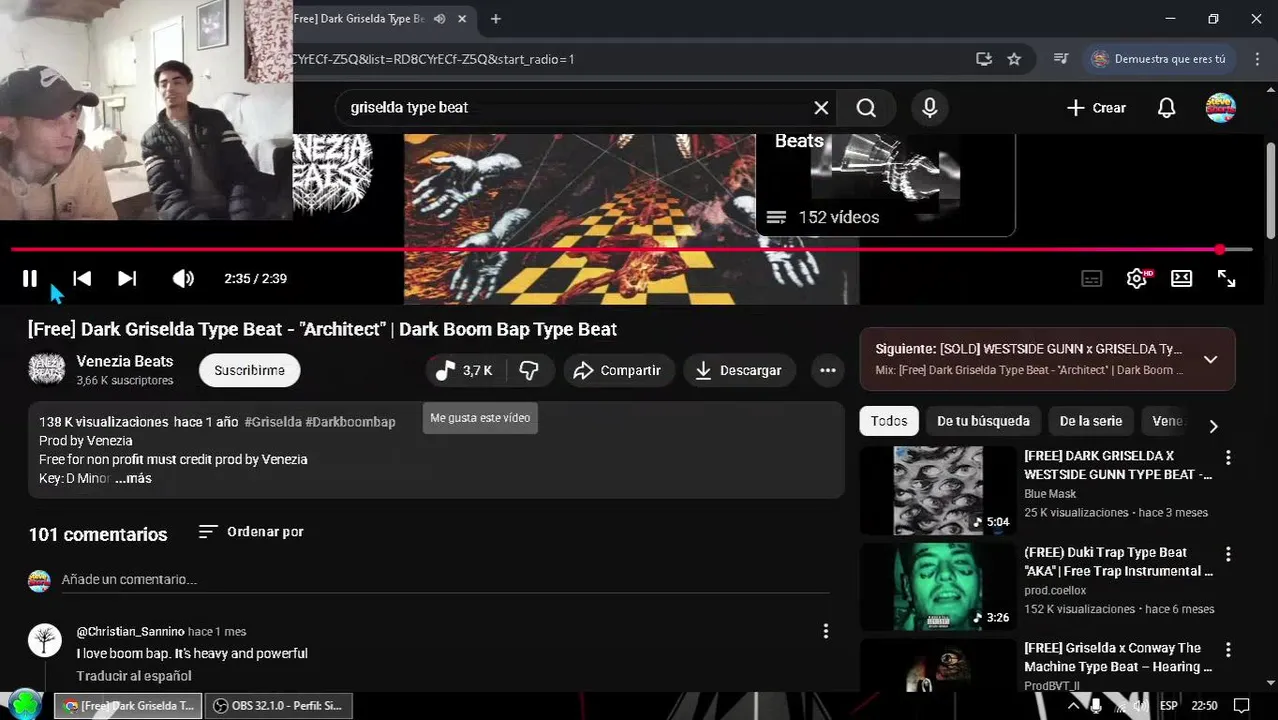Open the 152 vídeos playlist card
Image resolution: width=1278 pixels, height=720 pixels.
pyautogui.click(x=886, y=185)
